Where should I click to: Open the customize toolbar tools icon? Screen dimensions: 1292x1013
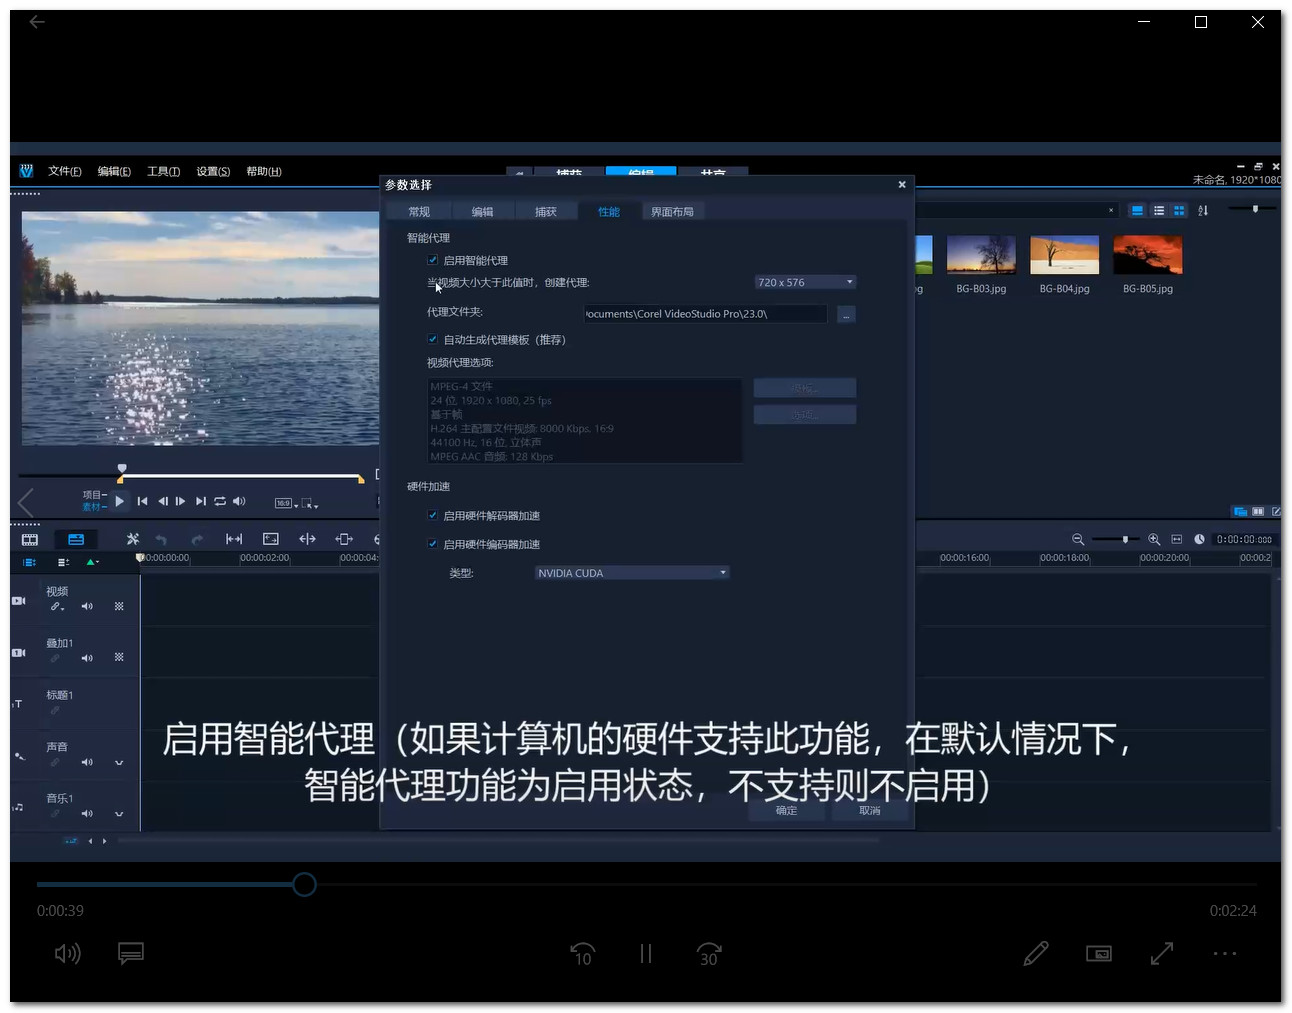133,539
